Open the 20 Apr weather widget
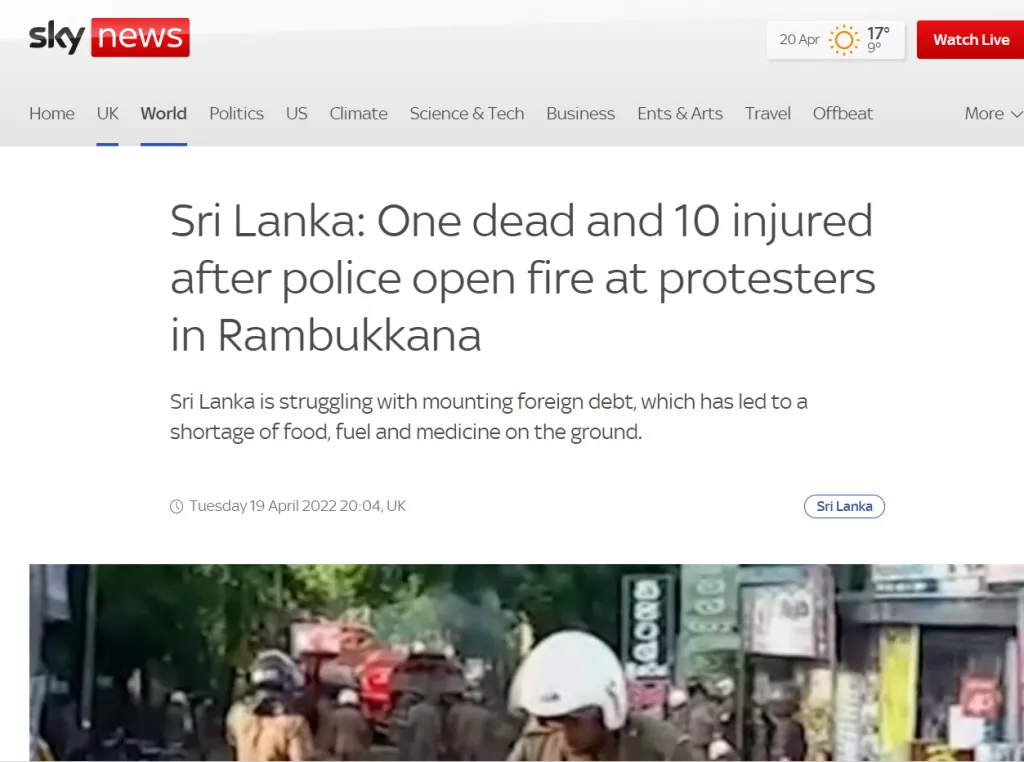The height and width of the screenshot is (762, 1024). [x=836, y=40]
